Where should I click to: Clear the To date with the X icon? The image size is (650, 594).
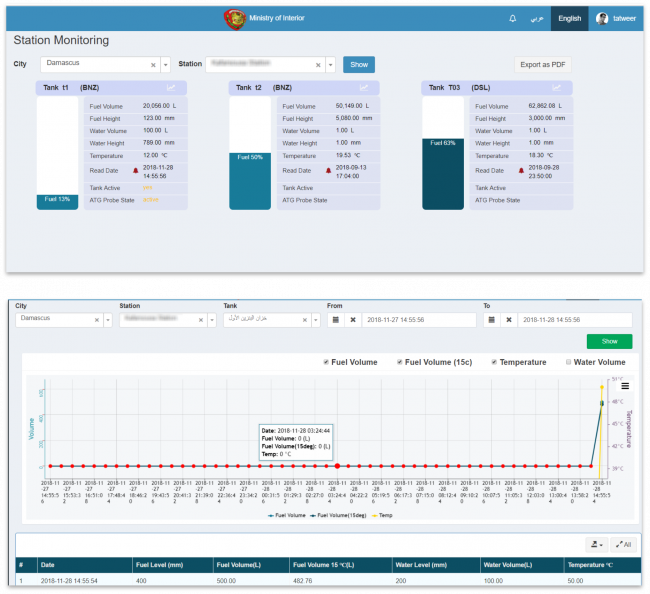pos(509,320)
